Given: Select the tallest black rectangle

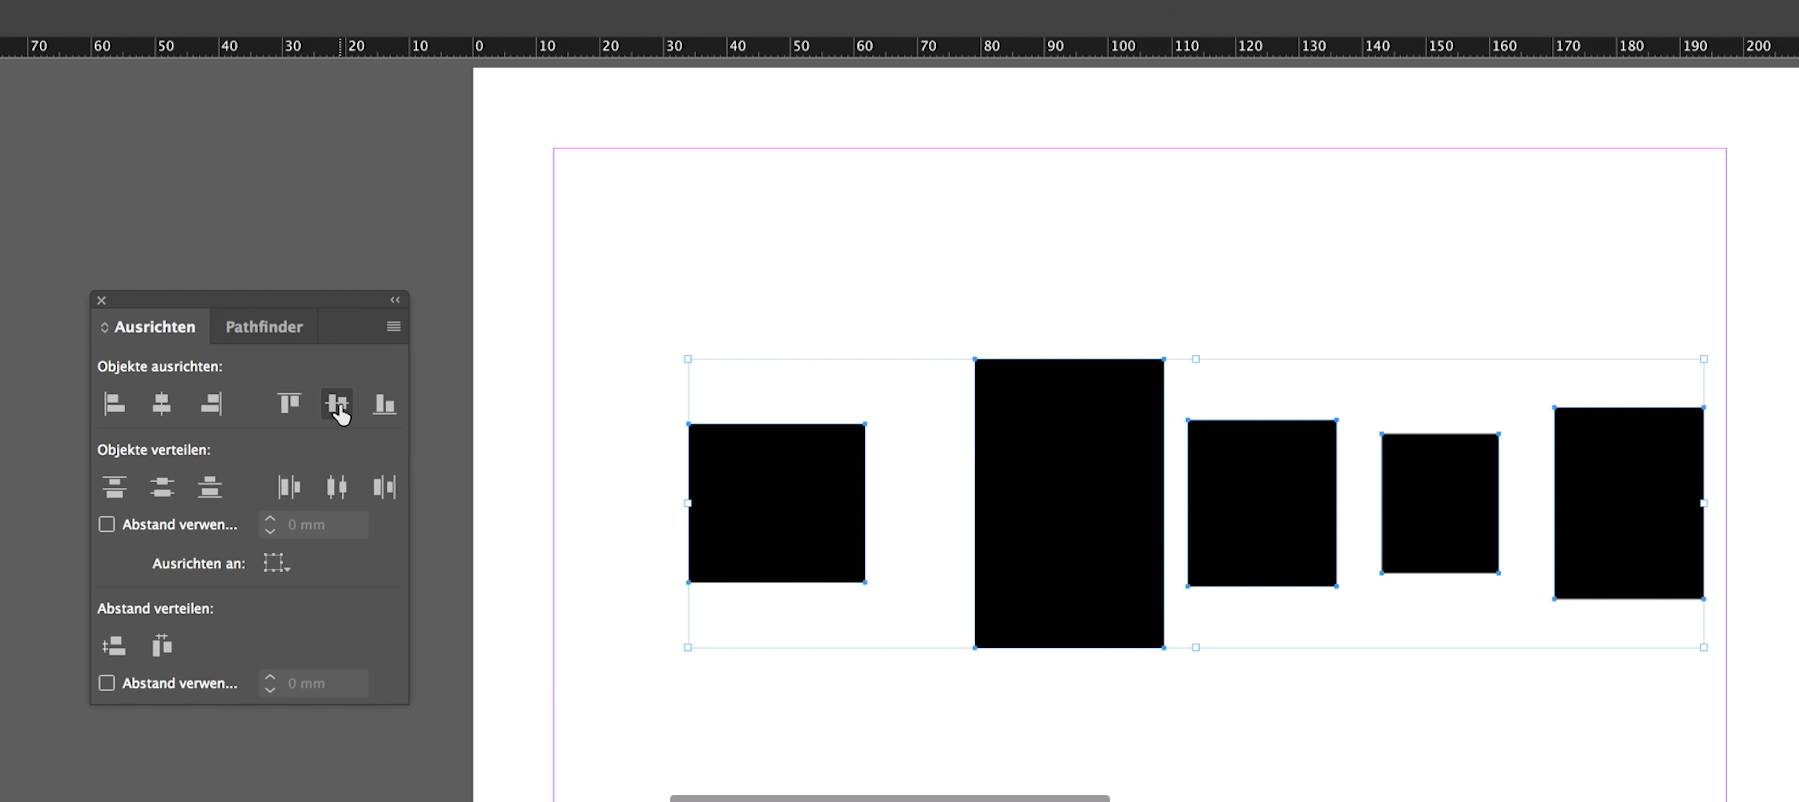Looking at the screenshot, I should pos(1069,503).
